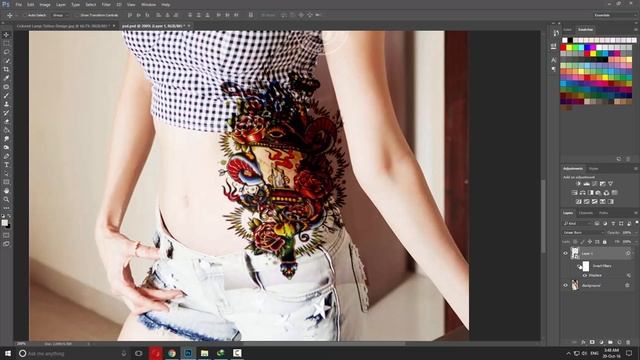
Task: Open the Auto-Select Group dropdown
Action: (x=61, y=15)
